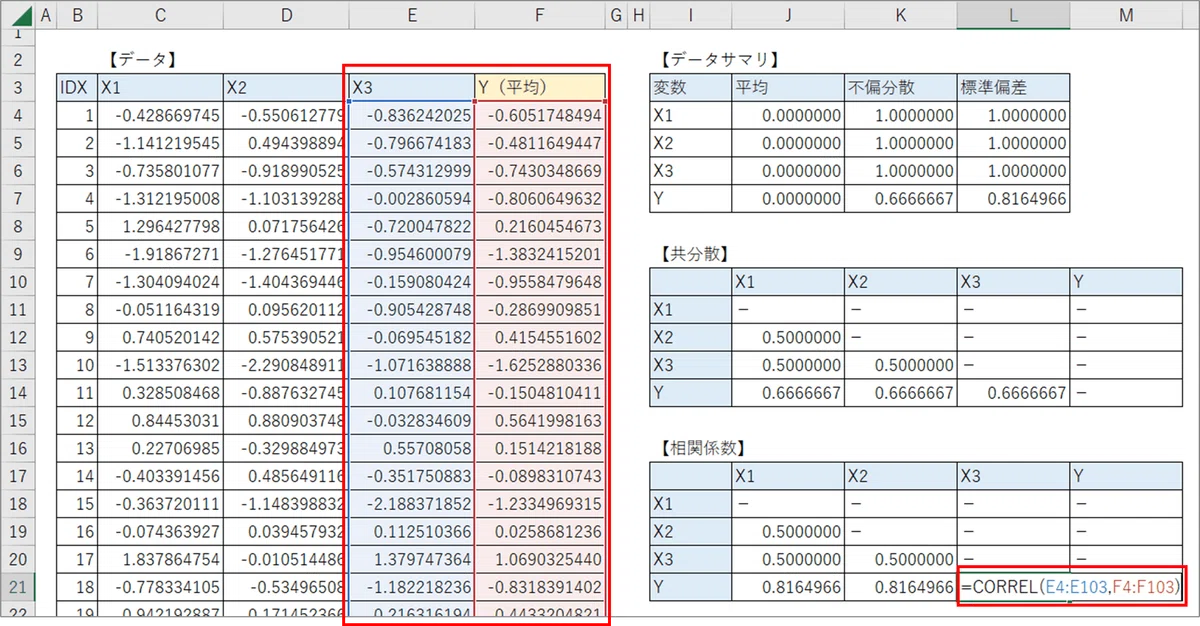Click the X3 row label in covariance table
This screenshot has height=626, width=1200.
click(x=691, y=365)
